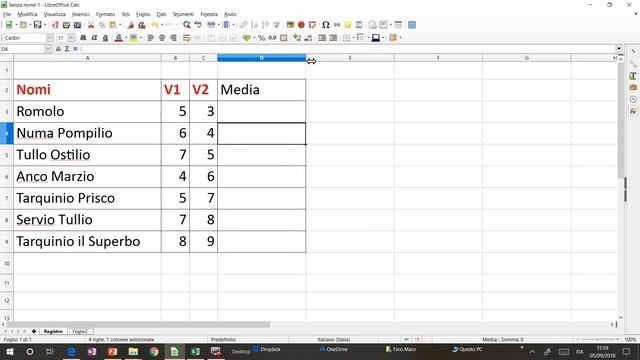The image size is (640, 360).
Task: Align cell content left
Action: 151,38
